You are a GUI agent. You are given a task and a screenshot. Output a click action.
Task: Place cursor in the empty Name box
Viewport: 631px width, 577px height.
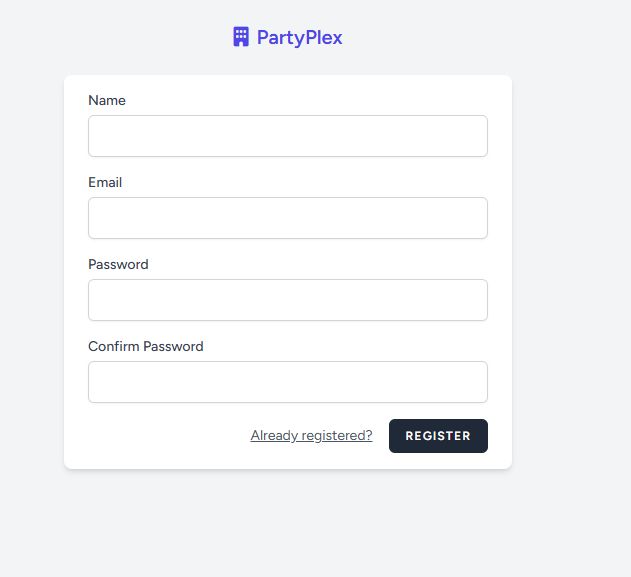pos(287,136)
